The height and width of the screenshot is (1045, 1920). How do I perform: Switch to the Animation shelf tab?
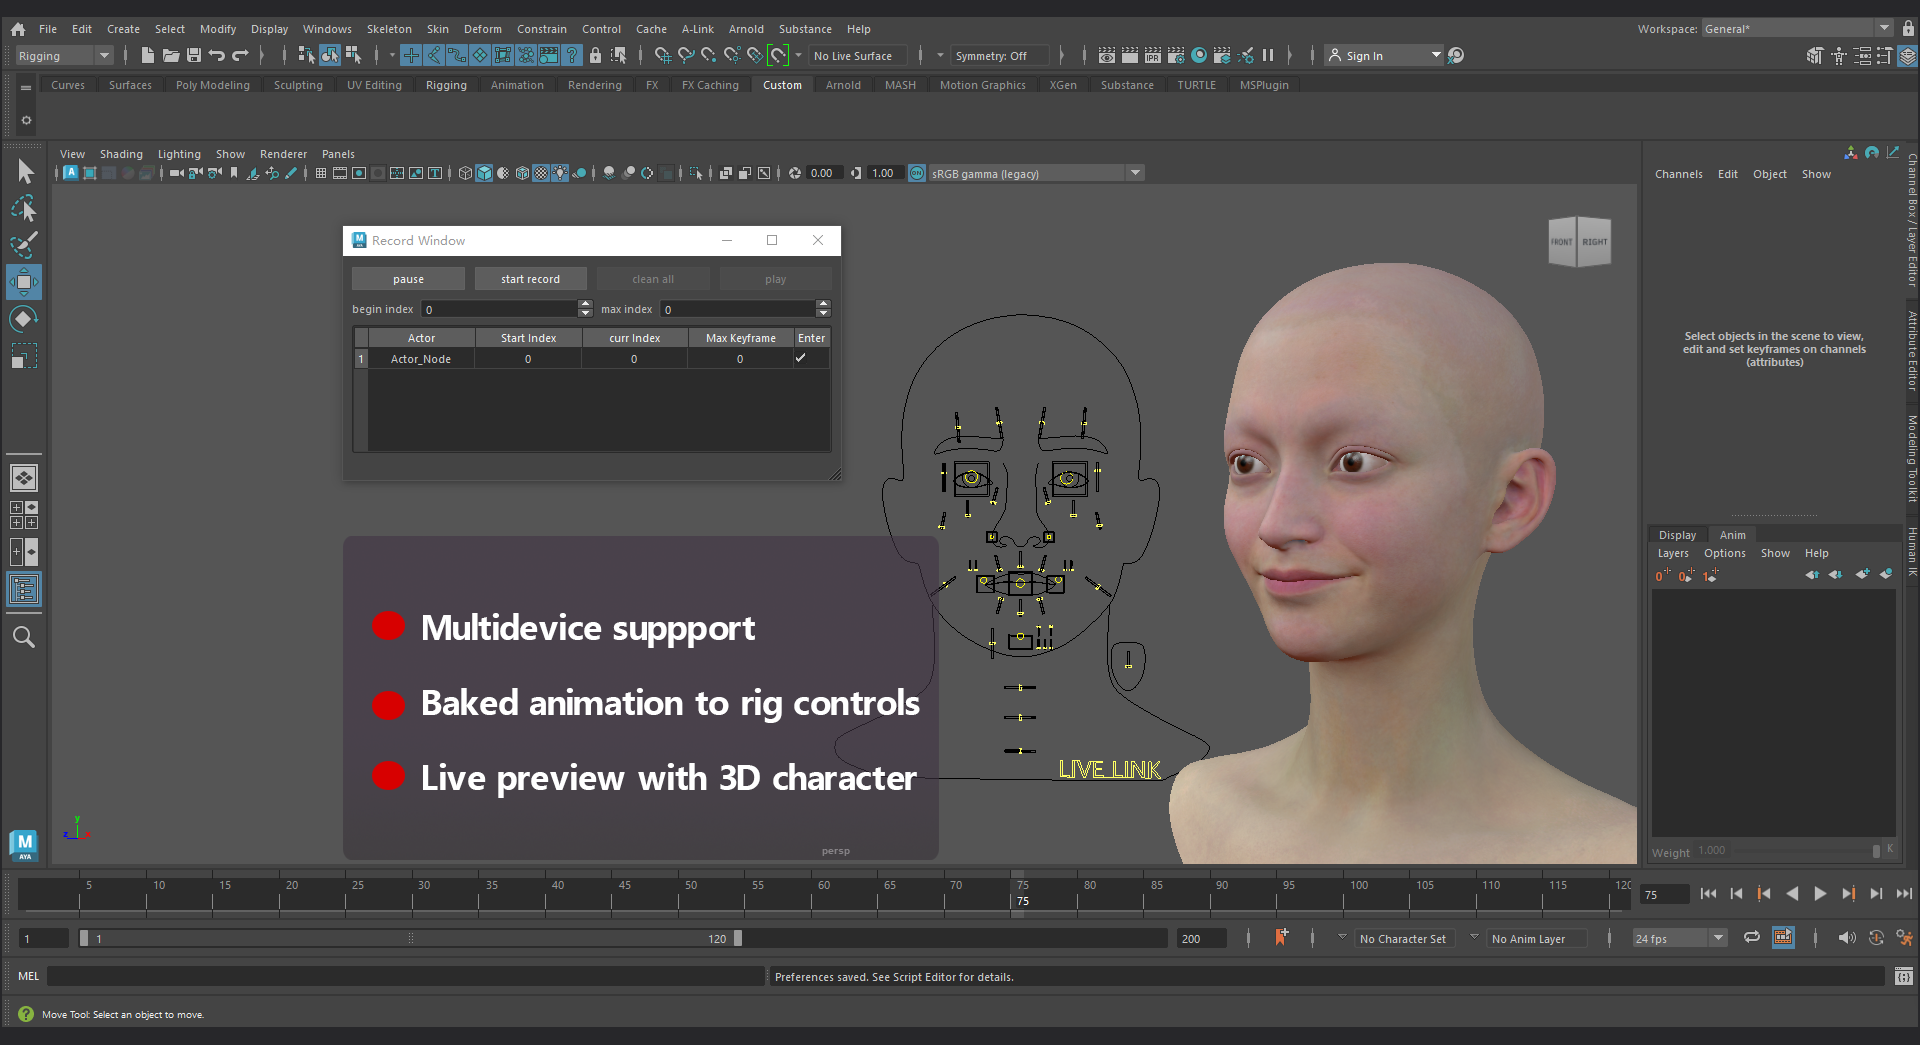tap(517, 85)
